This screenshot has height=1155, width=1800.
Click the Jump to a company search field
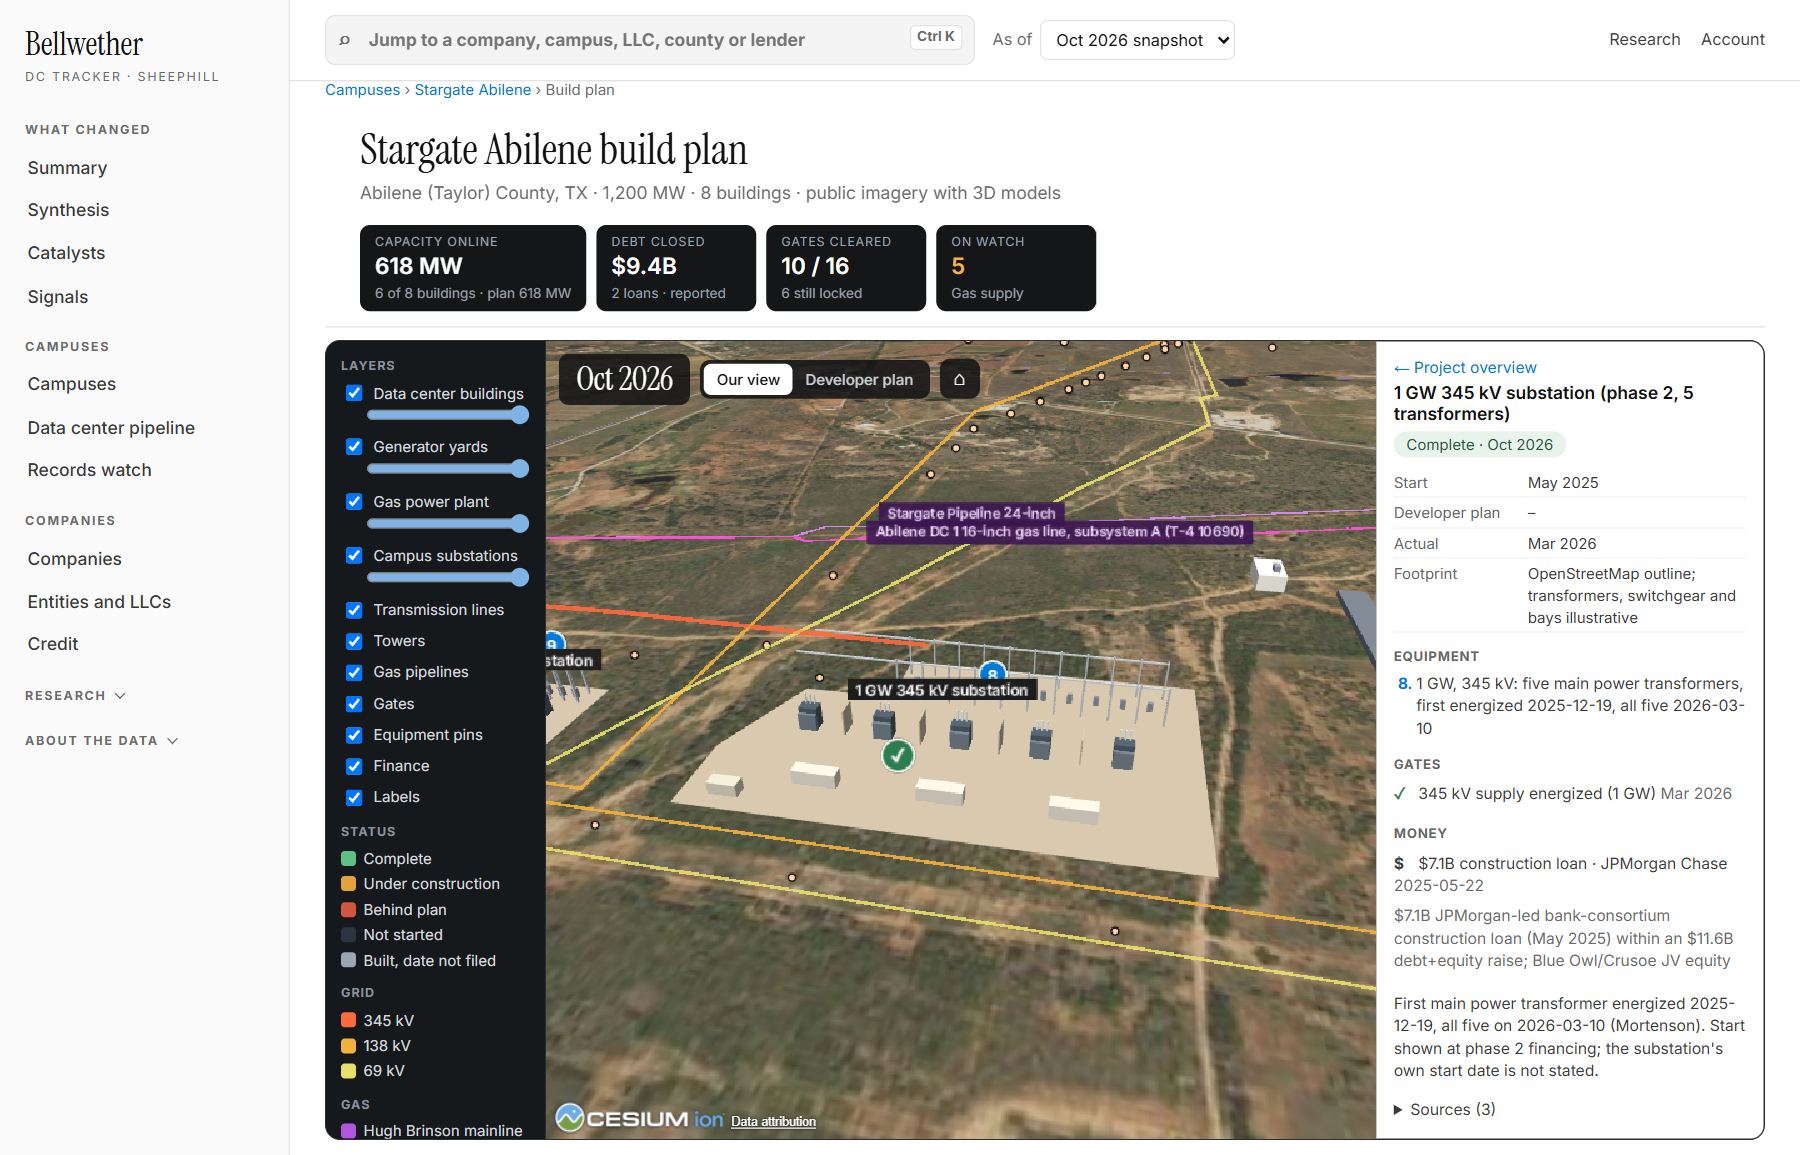coord(649,40)
